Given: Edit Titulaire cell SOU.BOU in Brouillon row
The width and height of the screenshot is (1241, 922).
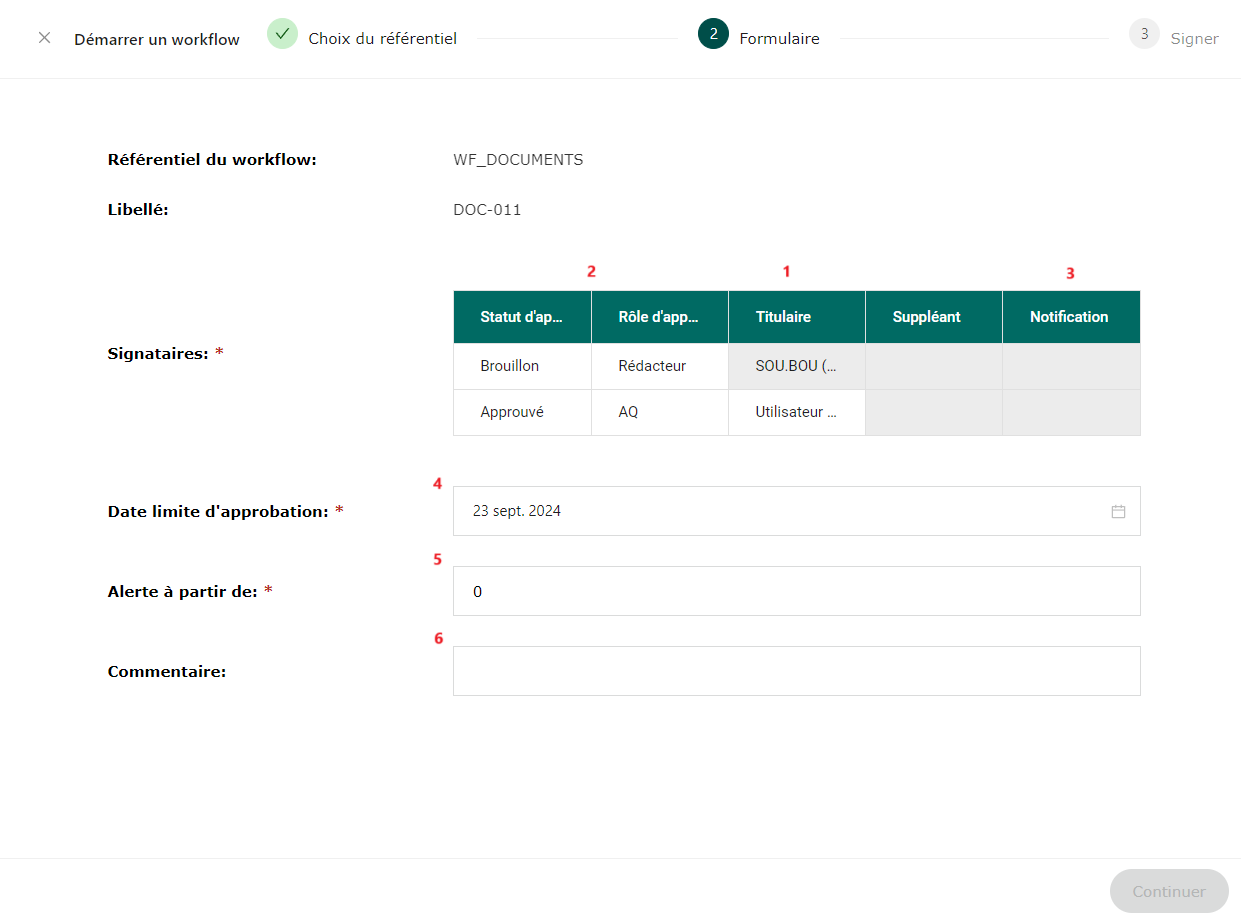Looking at the screenshot, I should (796, 366).
